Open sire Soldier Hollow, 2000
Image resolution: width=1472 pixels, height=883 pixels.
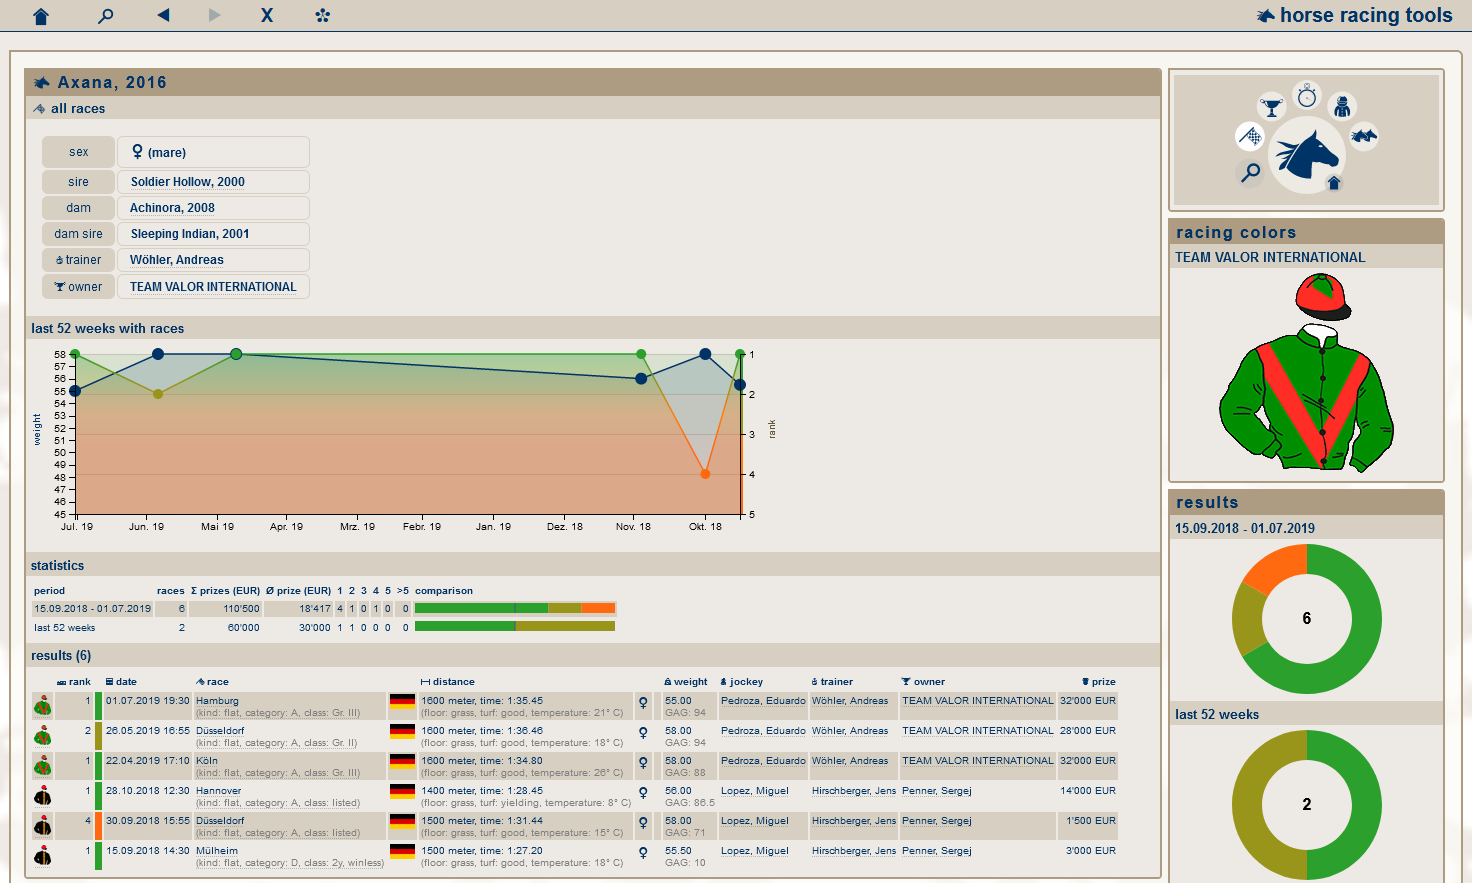[188, 182]
